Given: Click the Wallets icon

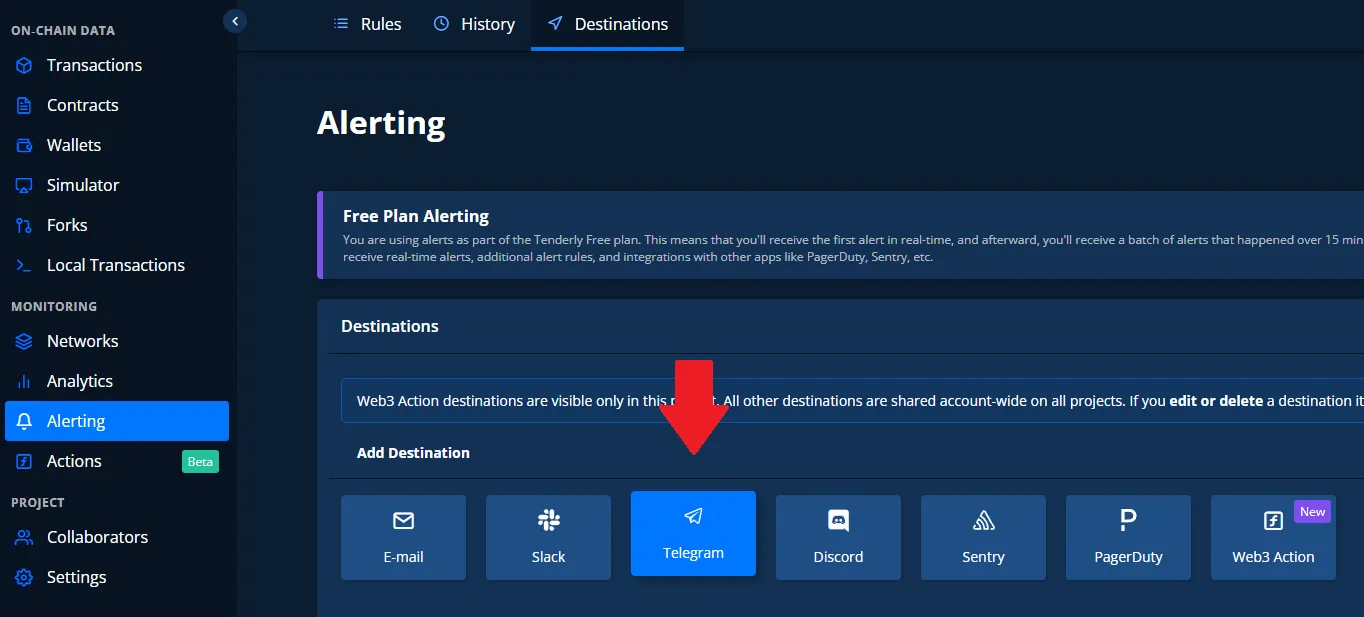Looking at the screenshot, I should coord(25,145).
